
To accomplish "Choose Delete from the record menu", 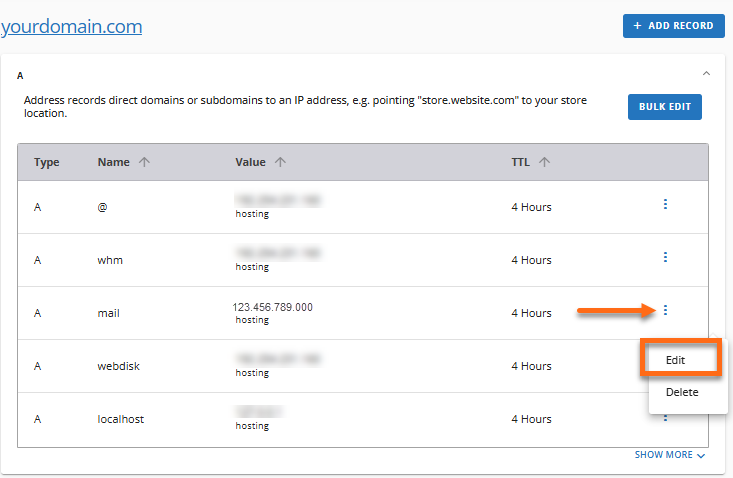I will (x=682, y=392).
